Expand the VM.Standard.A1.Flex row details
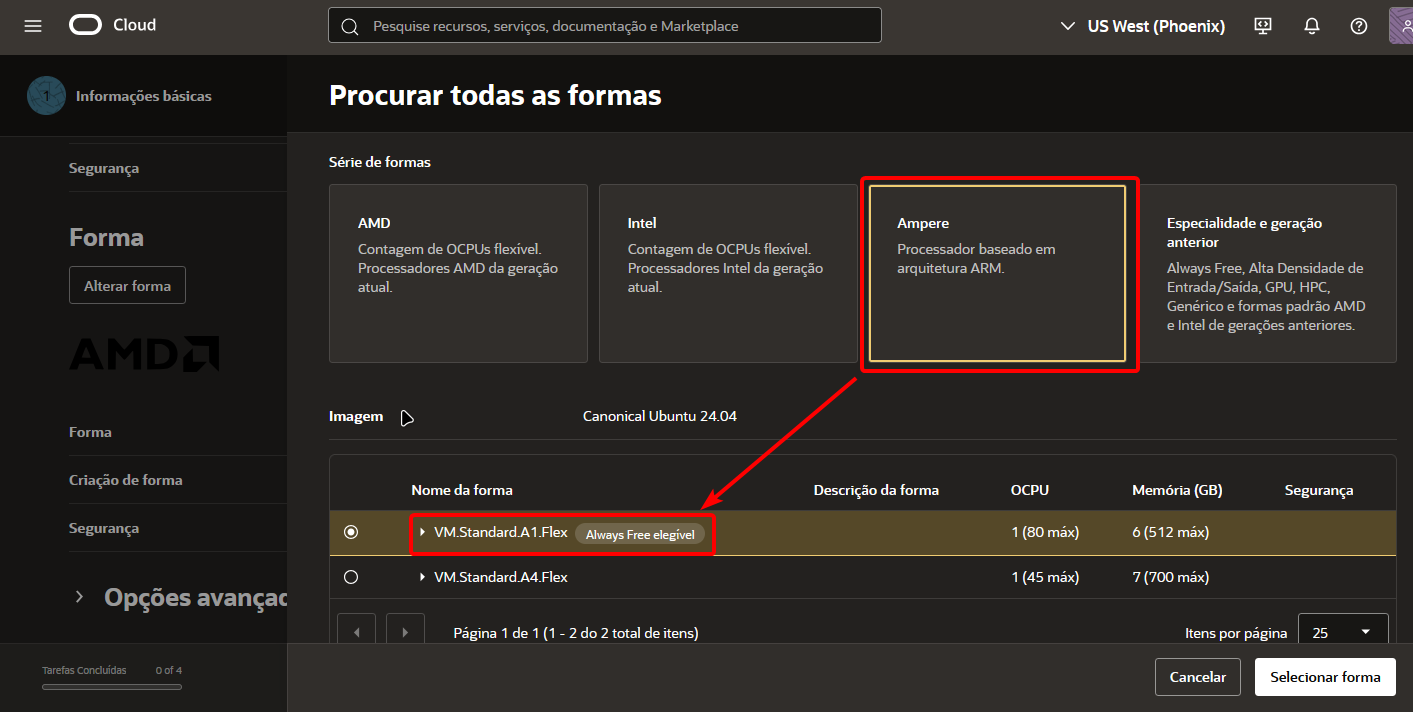This screenshot has height=712, width=1413. click(x=422, y=532)
